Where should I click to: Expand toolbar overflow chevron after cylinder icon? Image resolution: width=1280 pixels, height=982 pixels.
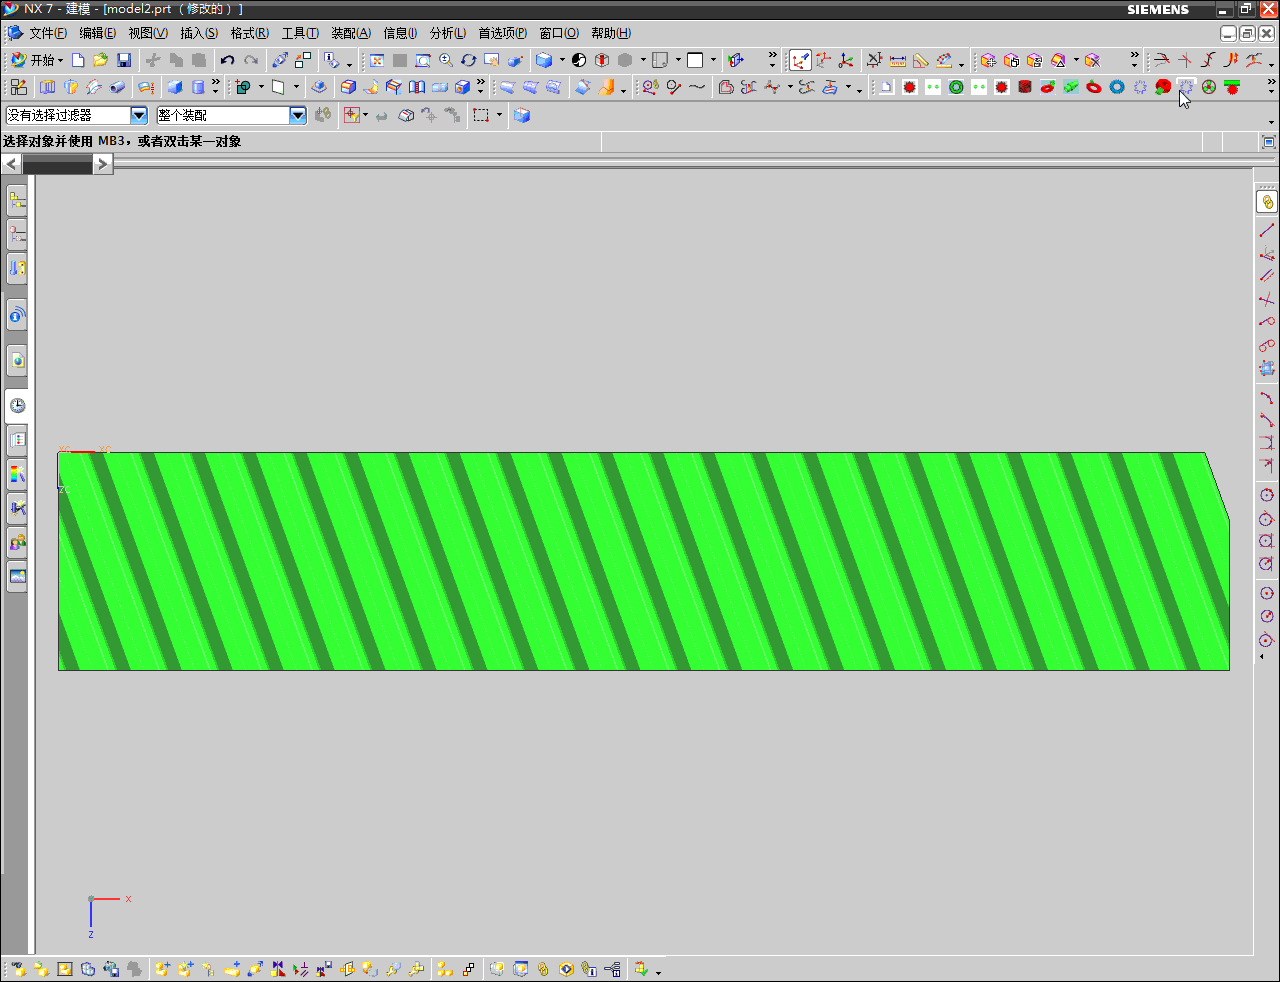click(x=215, y=86)
